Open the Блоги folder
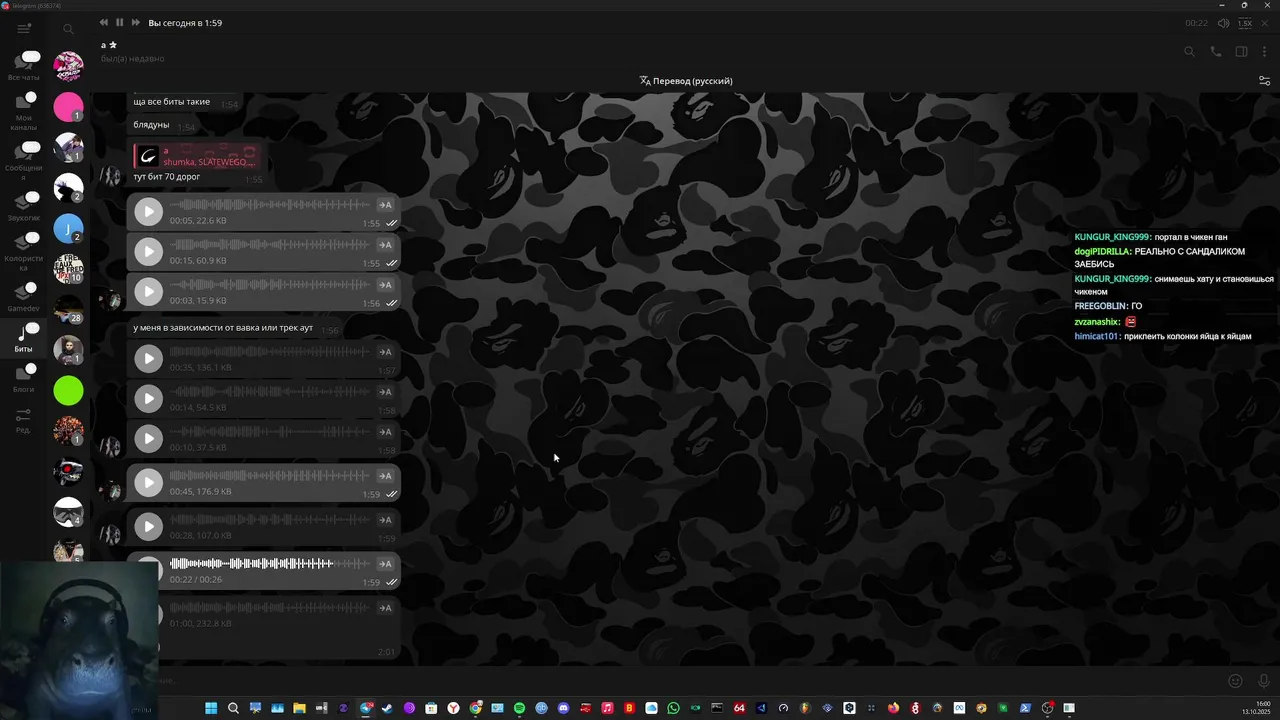1280x720 pixels. (x=24, y=378)
